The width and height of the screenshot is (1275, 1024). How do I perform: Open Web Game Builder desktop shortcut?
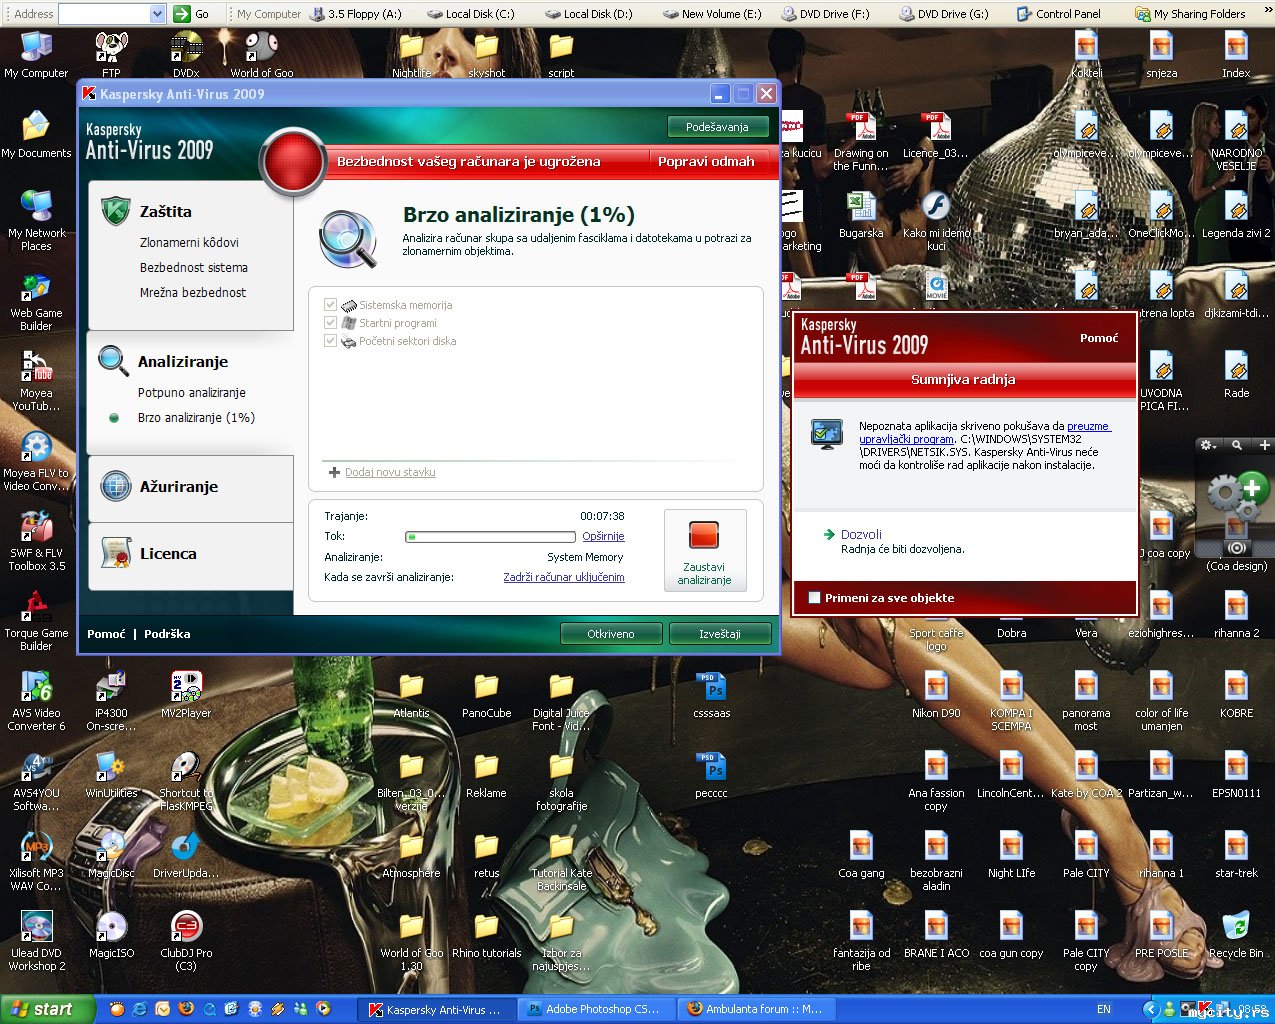click(x=36, y=300)
